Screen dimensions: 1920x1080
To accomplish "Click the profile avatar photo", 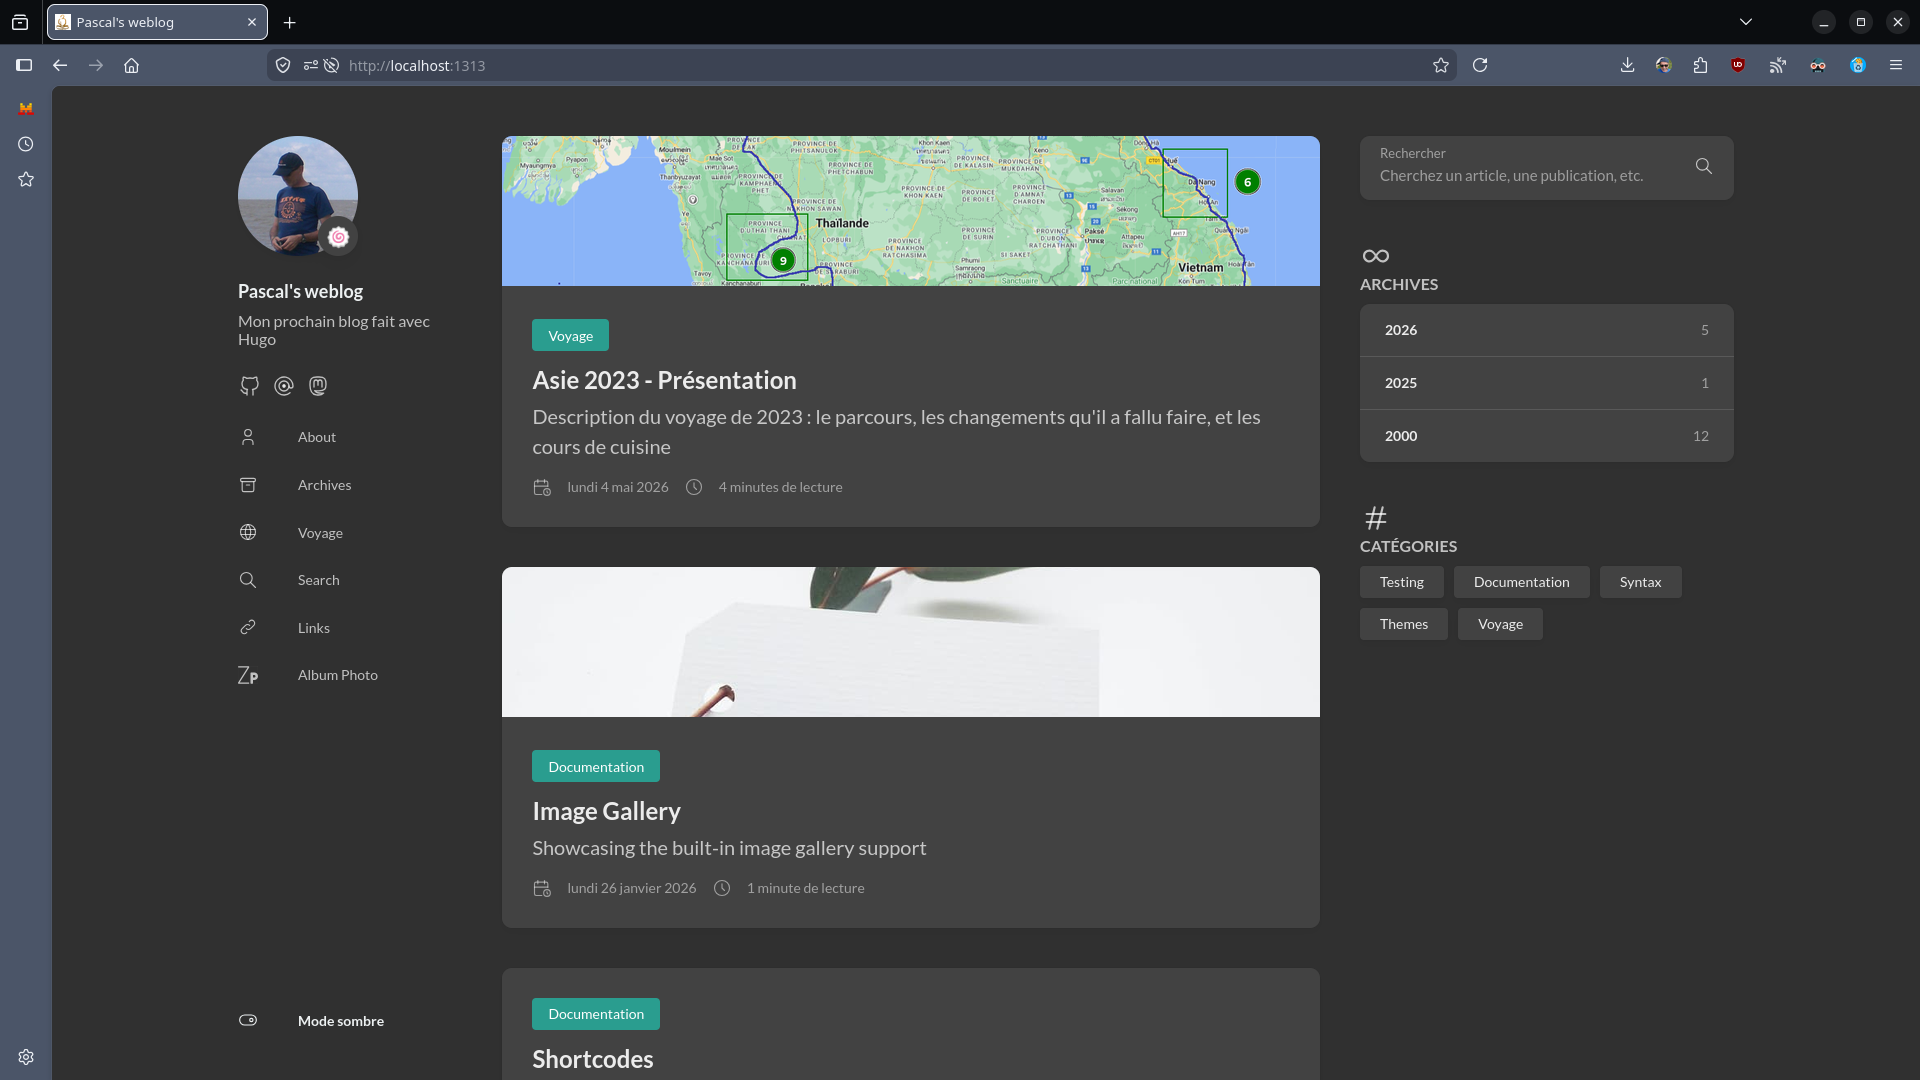I will [297, 195].
